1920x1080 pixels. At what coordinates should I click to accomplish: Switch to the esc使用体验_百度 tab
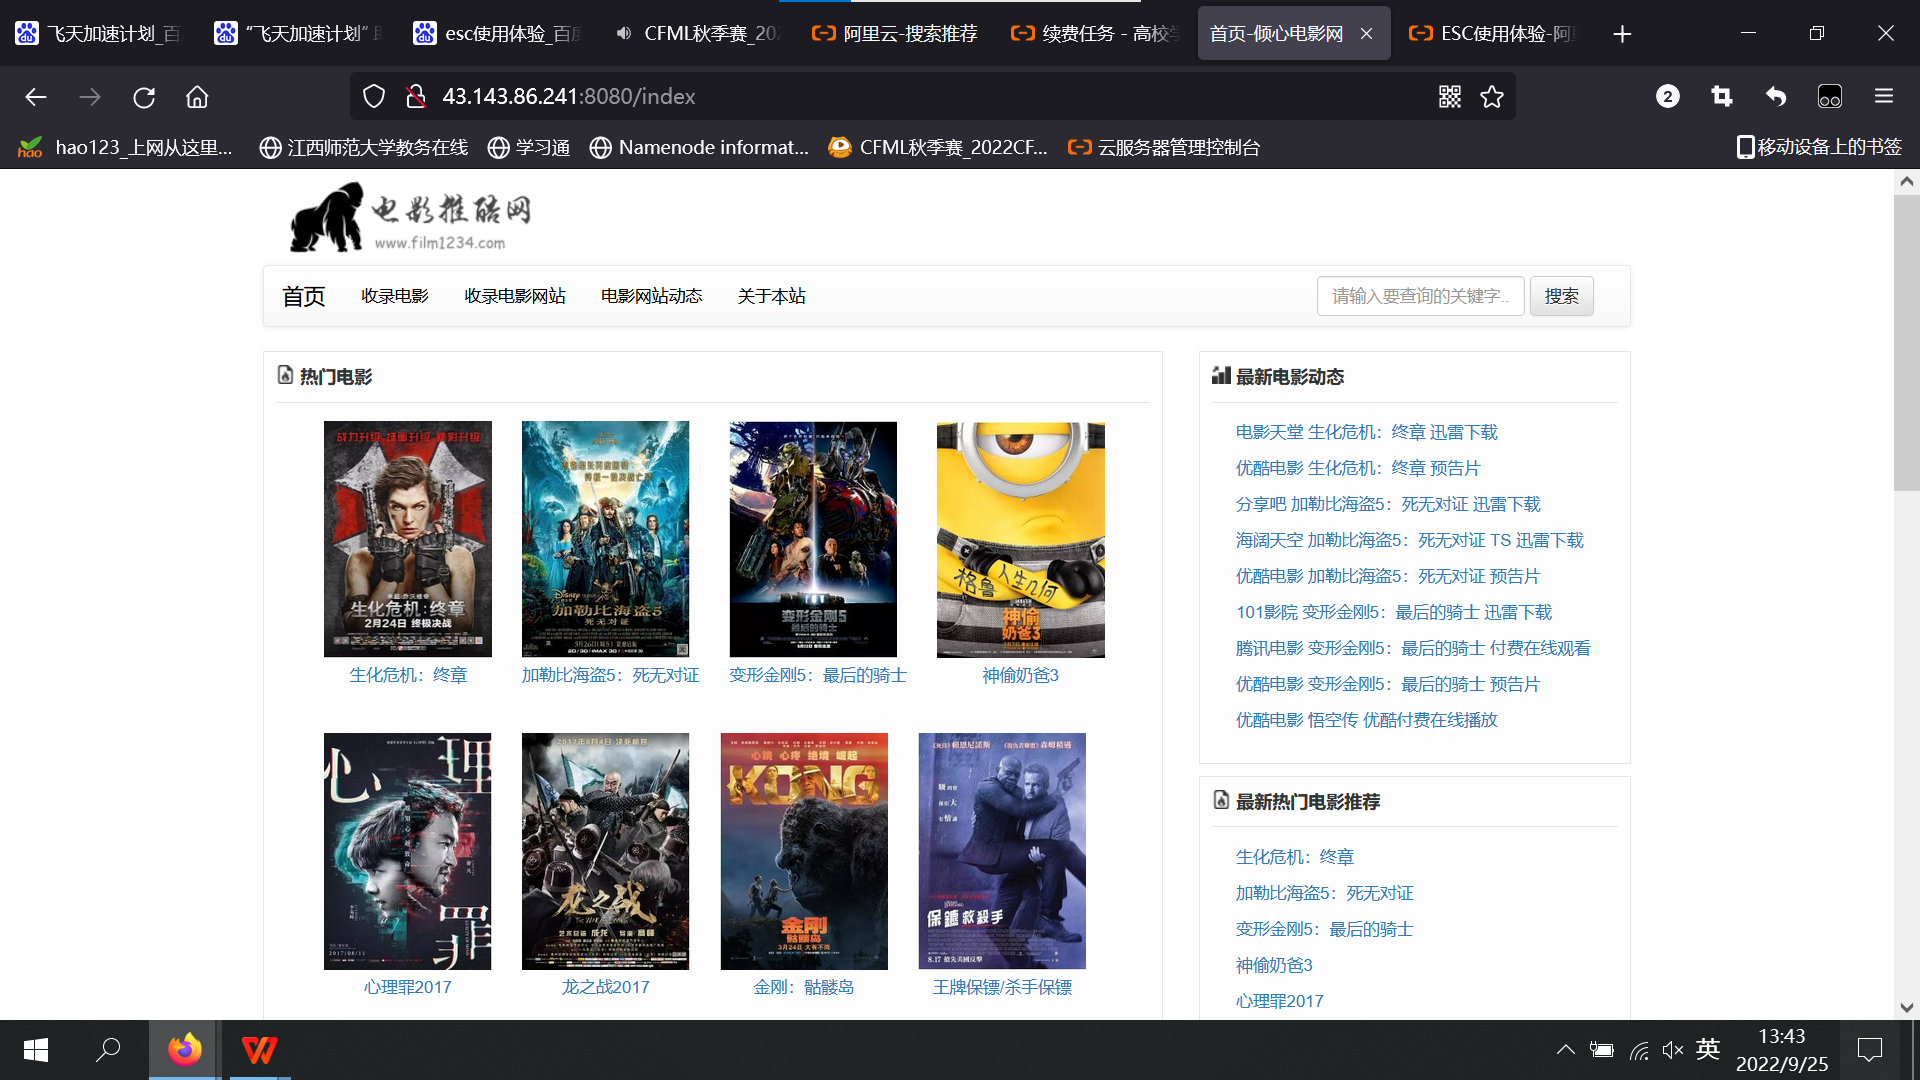coord(498,34)
